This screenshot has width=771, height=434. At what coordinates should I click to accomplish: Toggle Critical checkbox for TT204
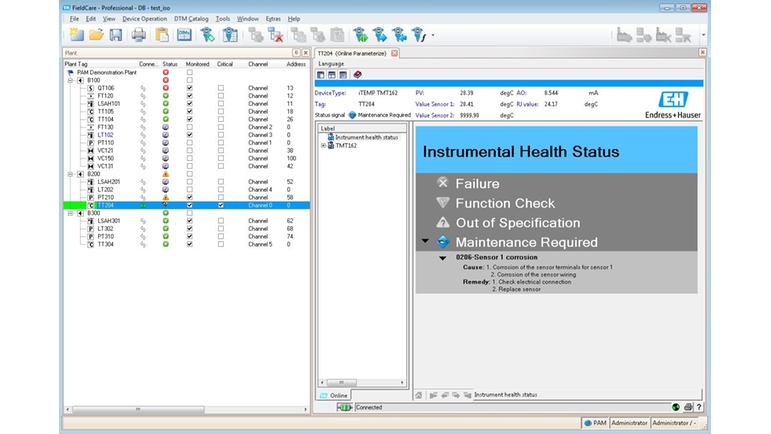tap(221, 205)
